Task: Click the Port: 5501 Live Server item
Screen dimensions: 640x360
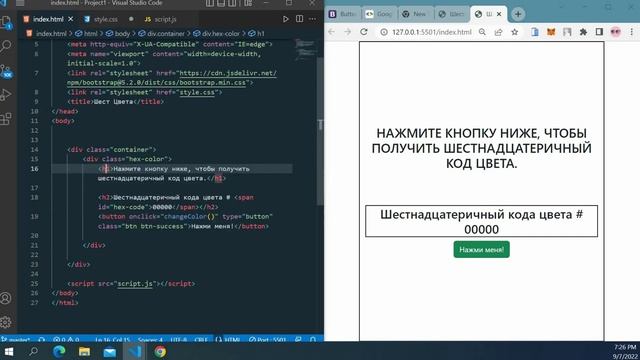Action: click(x=267, y=340)
